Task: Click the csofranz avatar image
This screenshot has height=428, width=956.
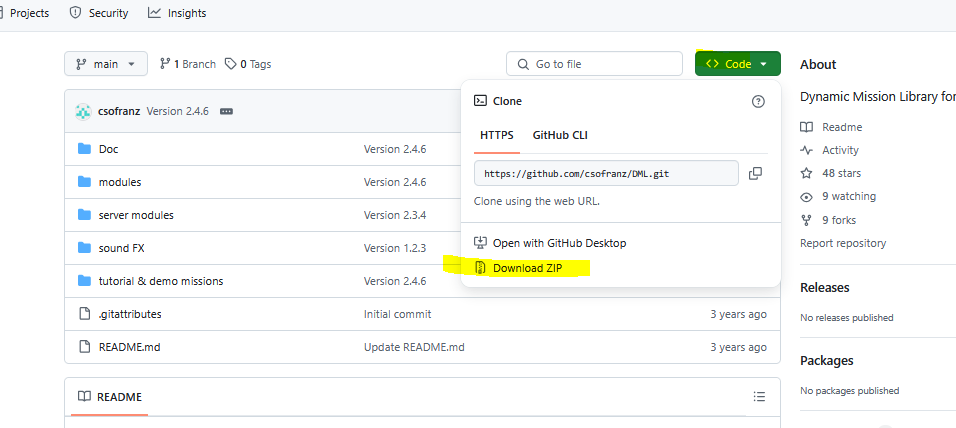Action: (83, 112)
